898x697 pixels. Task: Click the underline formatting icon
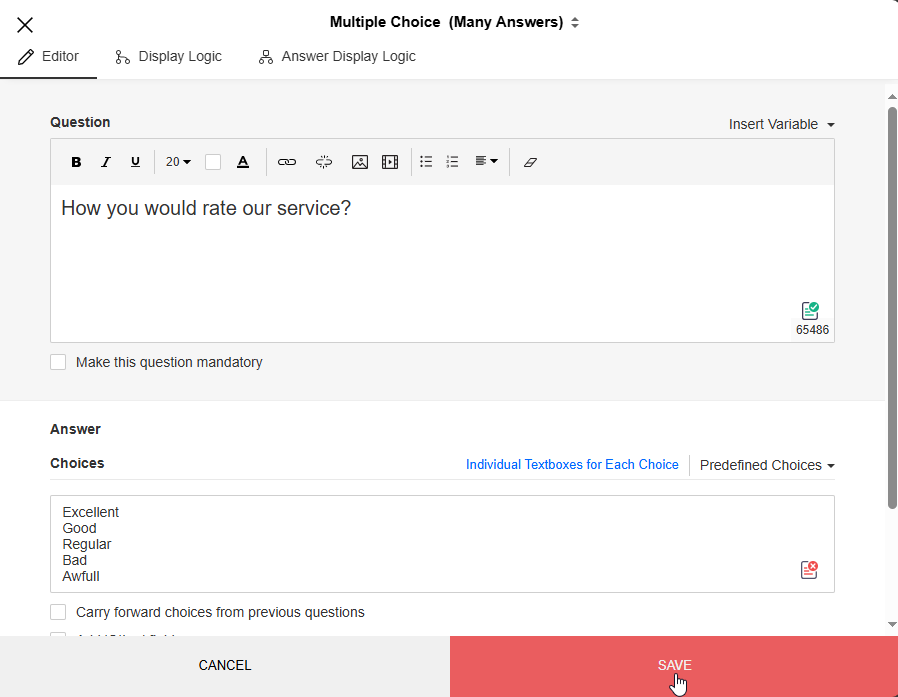[x=135, y=162]
